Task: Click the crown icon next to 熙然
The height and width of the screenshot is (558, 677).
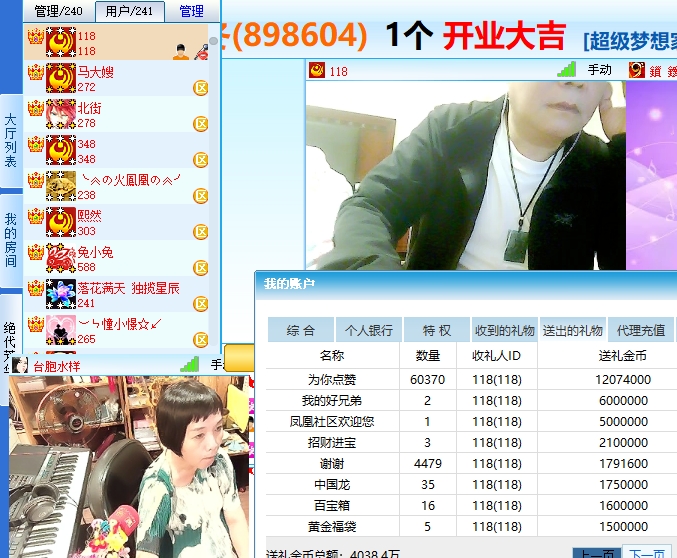Action: coord(35,217)
